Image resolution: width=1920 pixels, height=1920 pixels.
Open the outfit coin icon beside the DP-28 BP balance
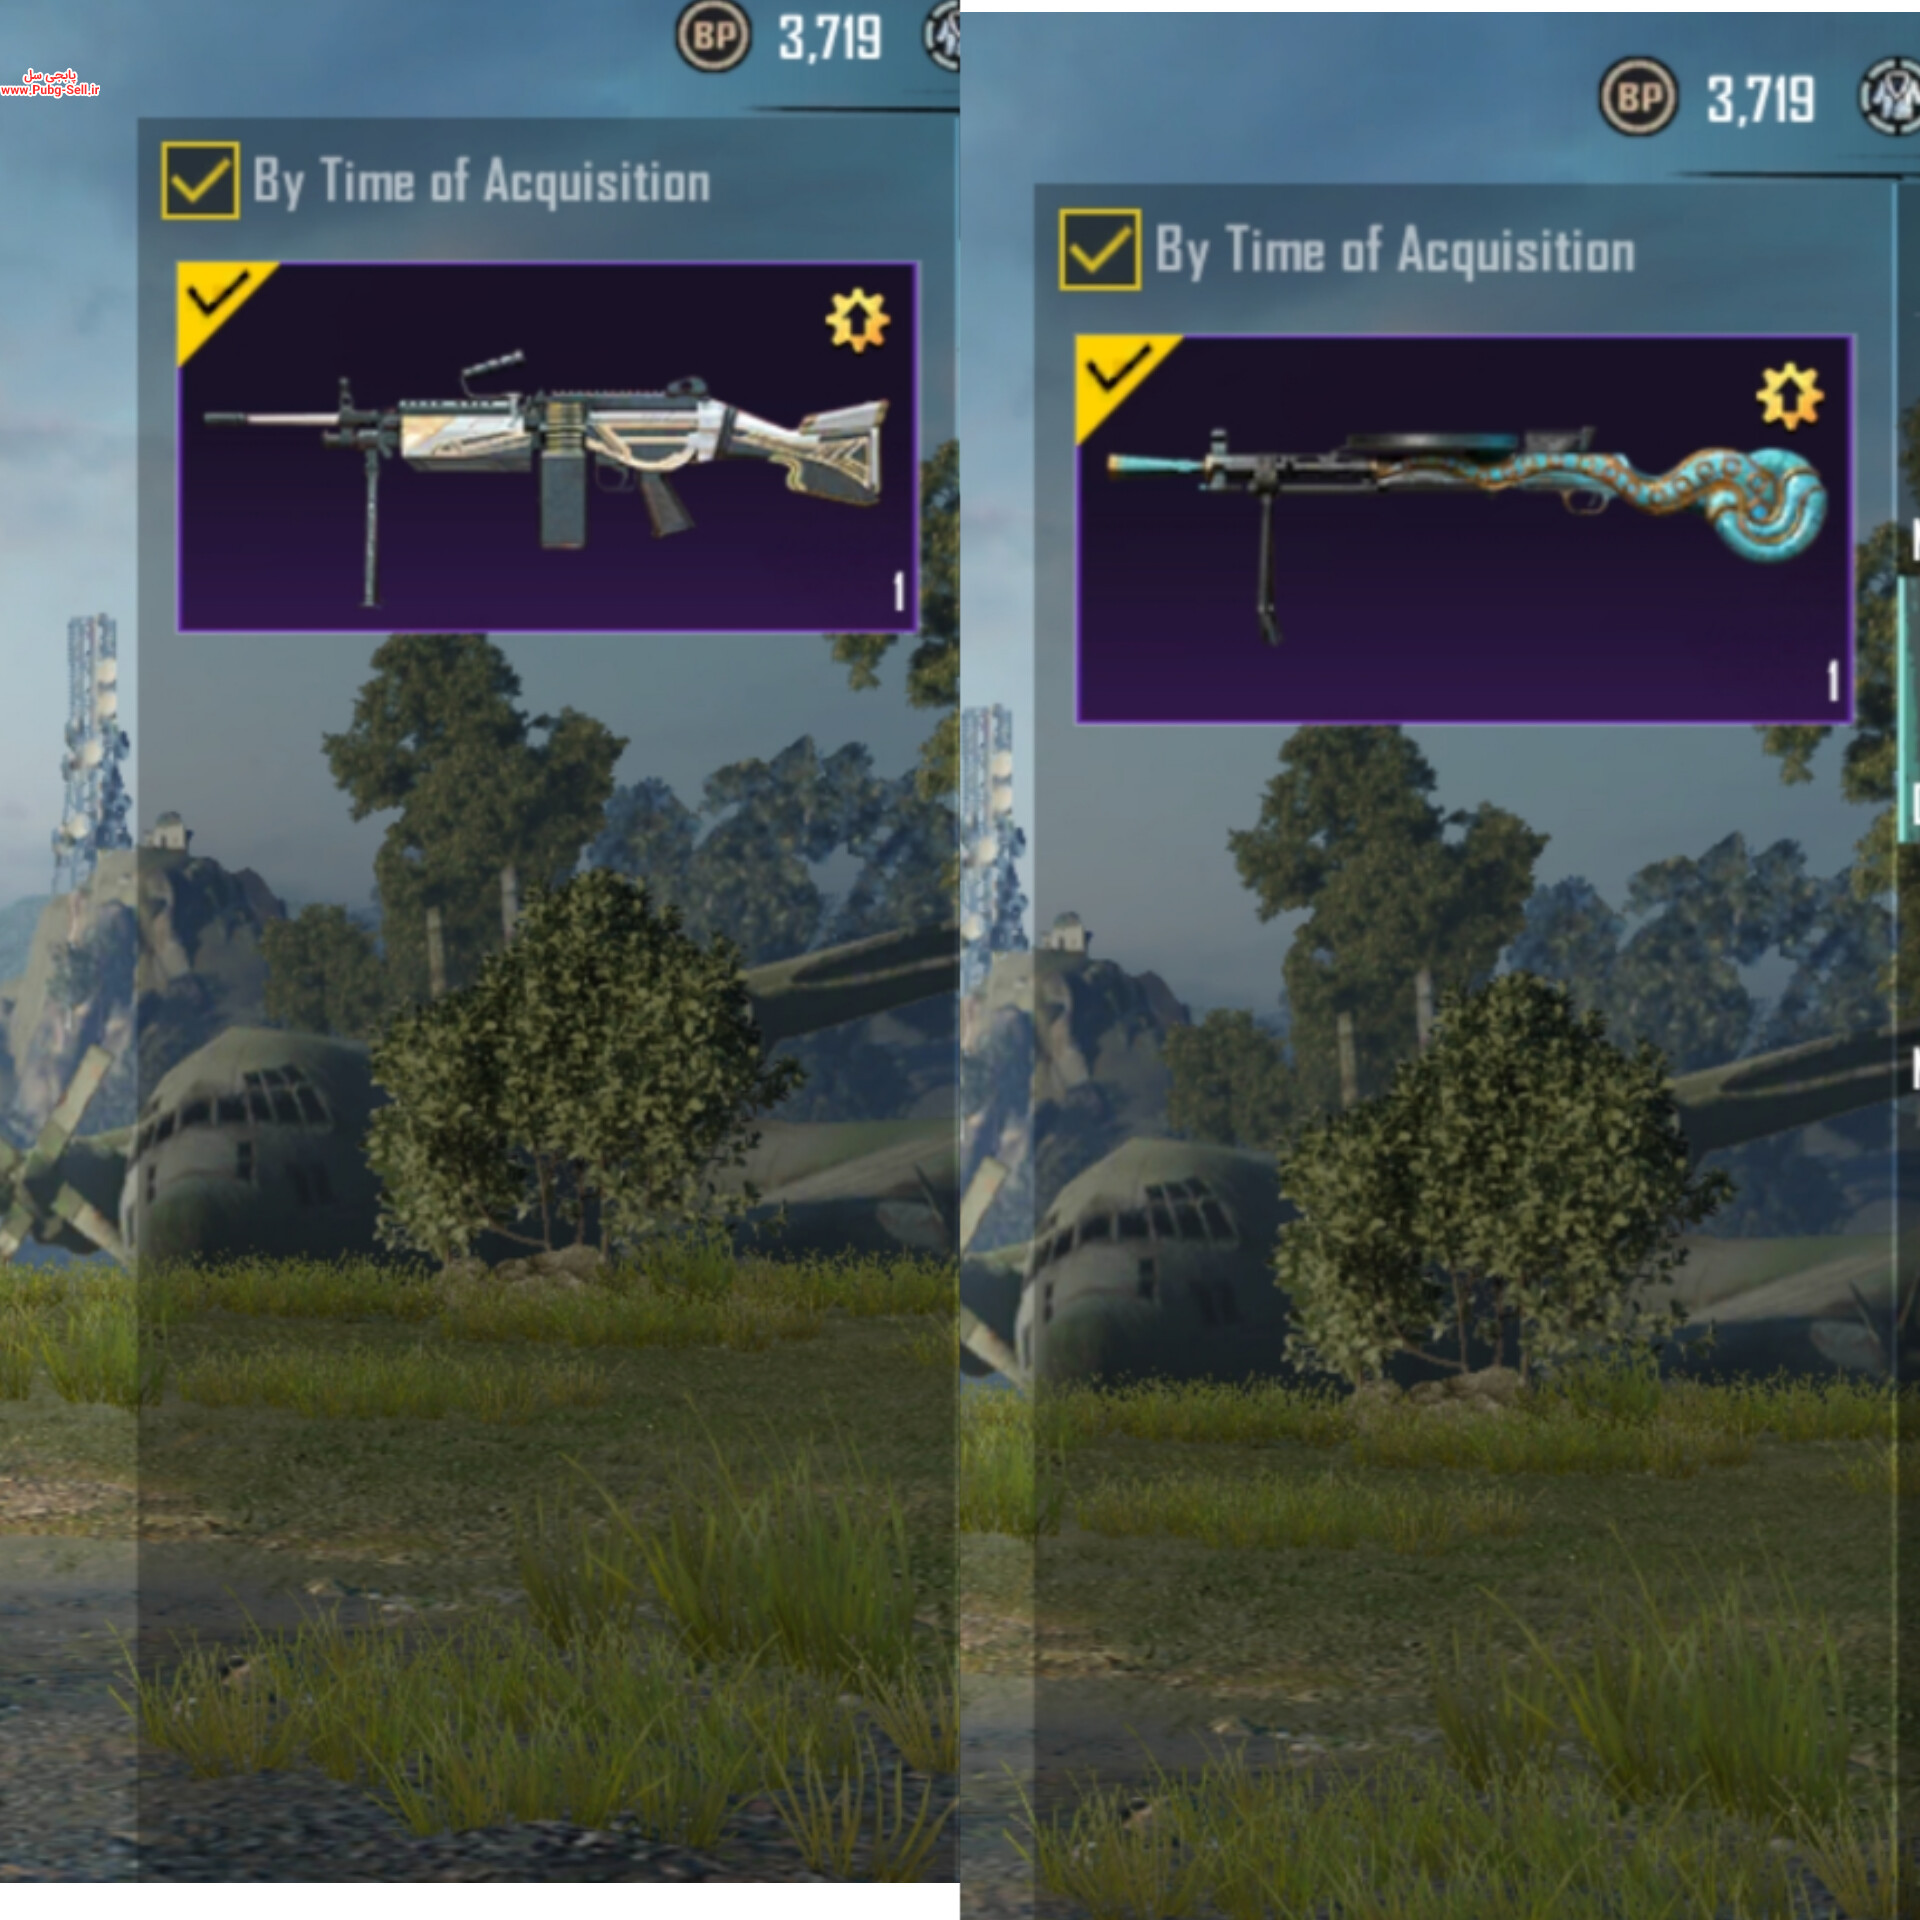coord(1890,97)
